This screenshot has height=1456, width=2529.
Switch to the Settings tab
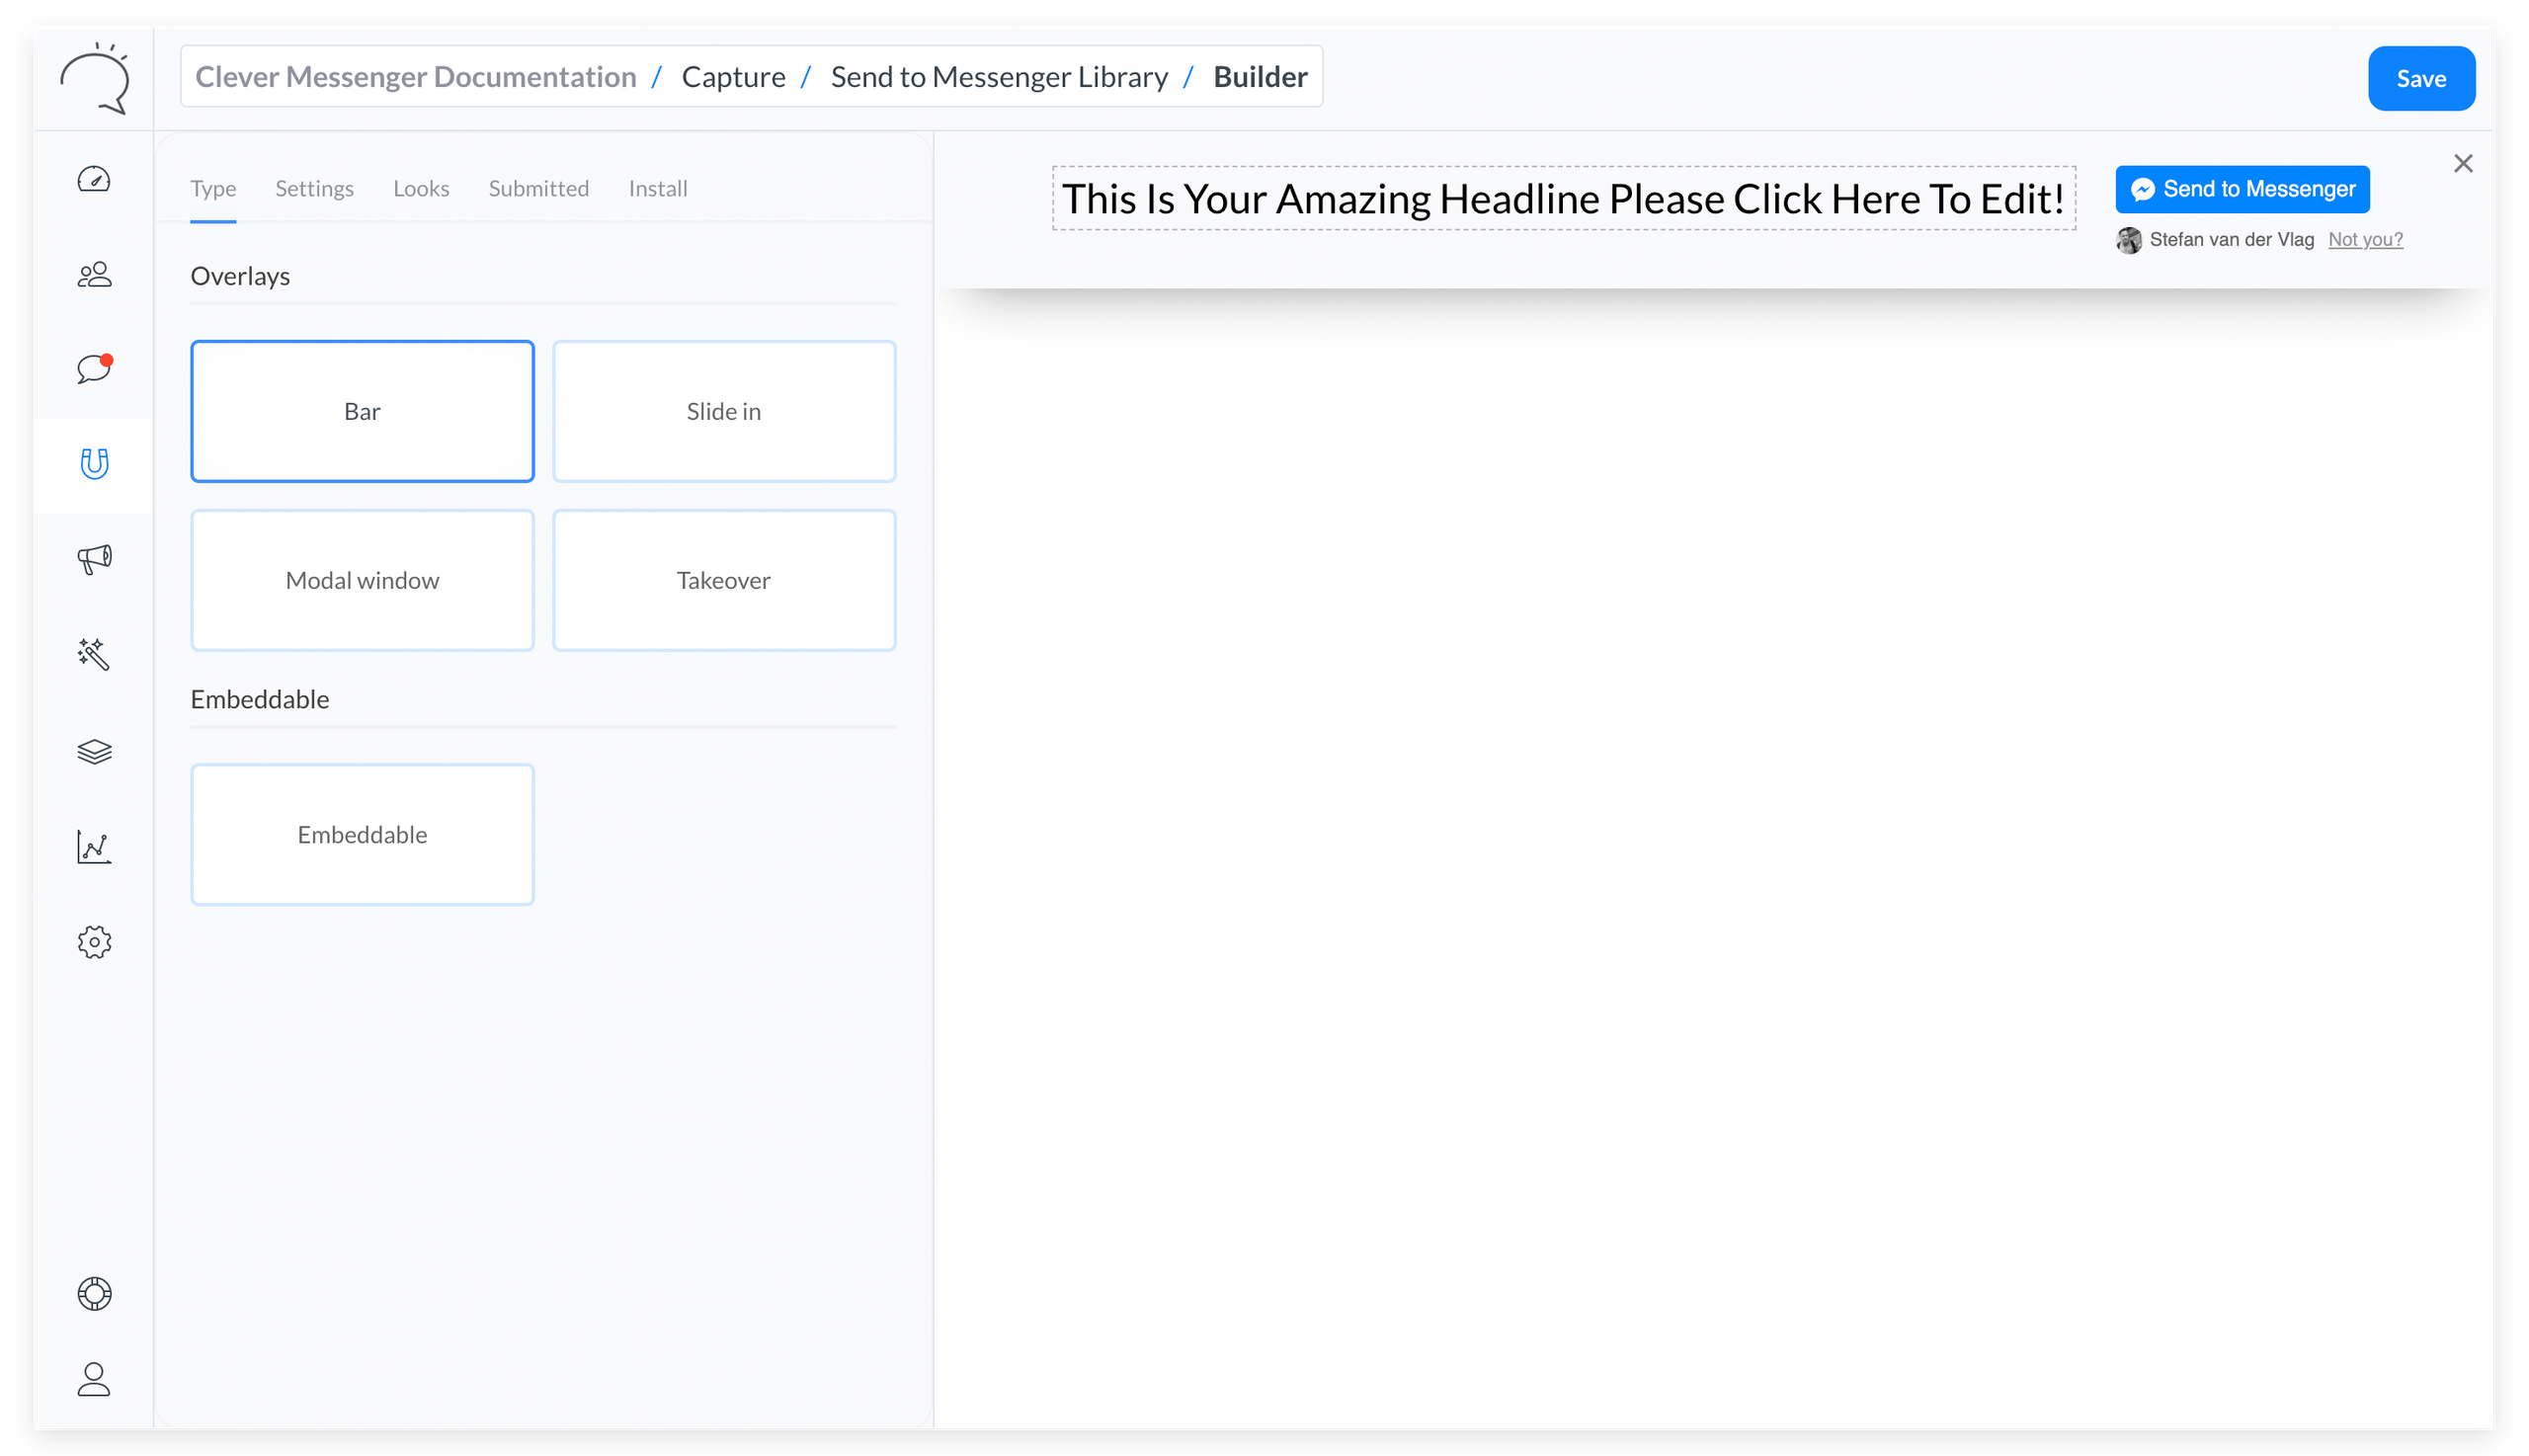click(314, 188)
